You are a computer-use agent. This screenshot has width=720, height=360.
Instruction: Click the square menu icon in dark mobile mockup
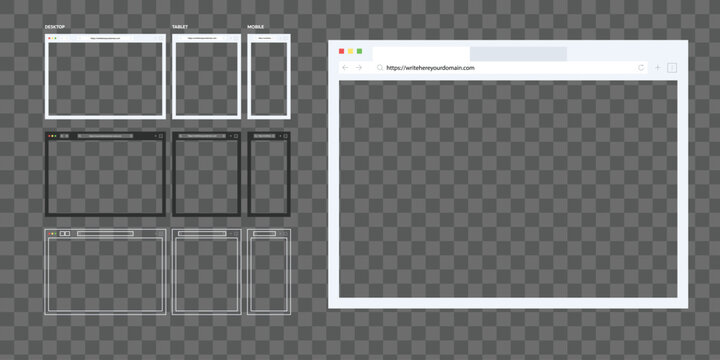pyautogui.click(x=286, y=136)
